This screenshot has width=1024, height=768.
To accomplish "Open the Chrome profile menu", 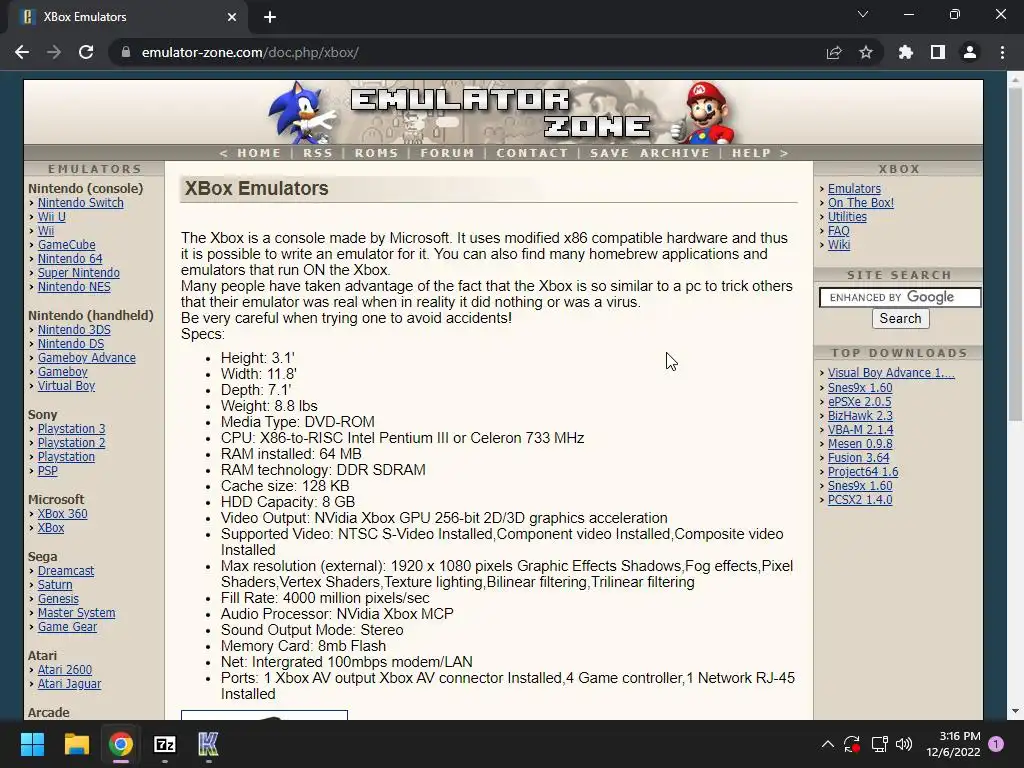I will (x=970, y=52).
